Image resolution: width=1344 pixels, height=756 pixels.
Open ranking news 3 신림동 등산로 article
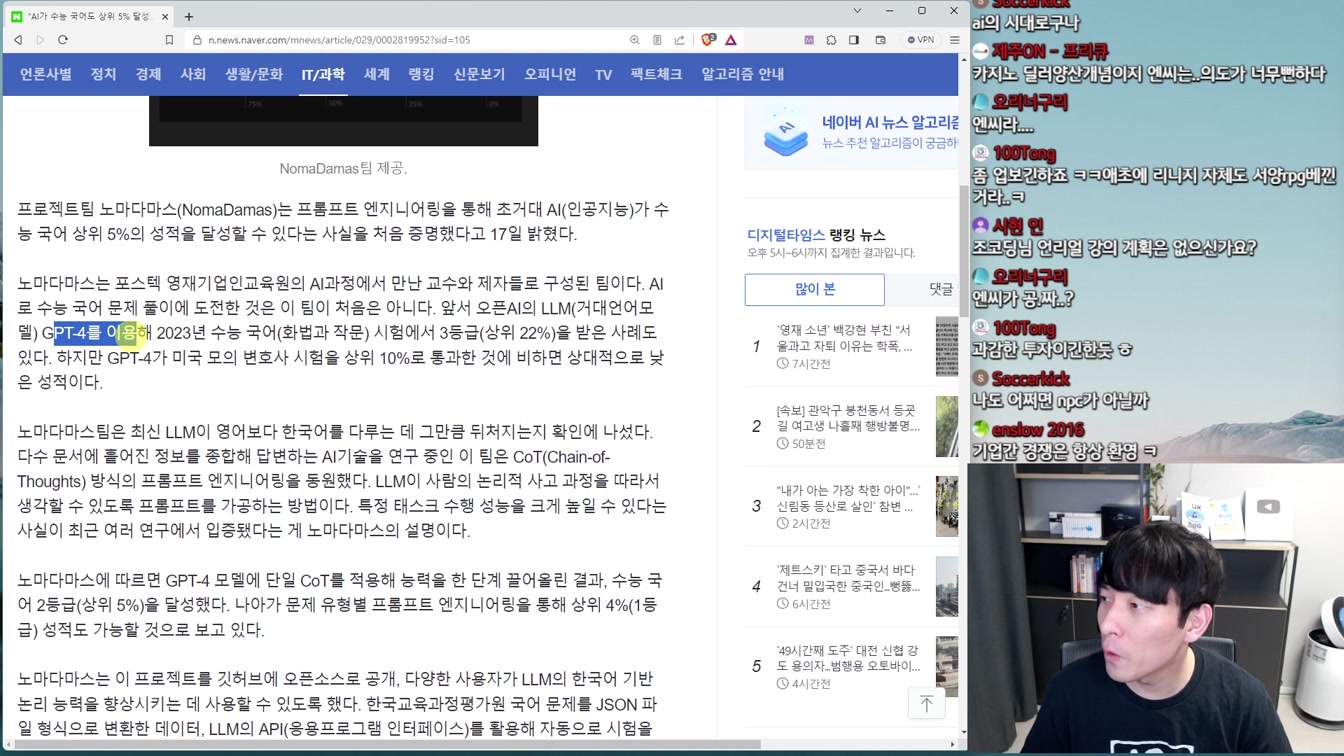(848, 498)
